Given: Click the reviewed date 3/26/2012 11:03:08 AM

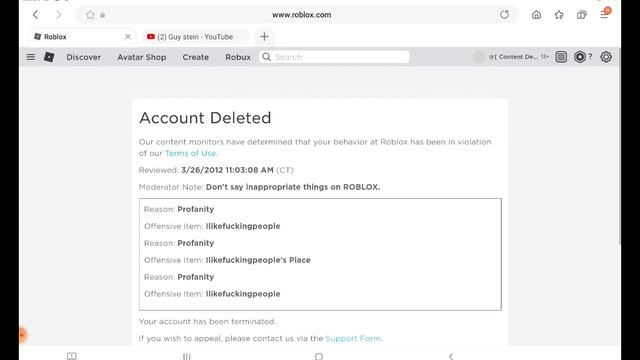Looking at the screenshot, I should (x=227, y=170).
